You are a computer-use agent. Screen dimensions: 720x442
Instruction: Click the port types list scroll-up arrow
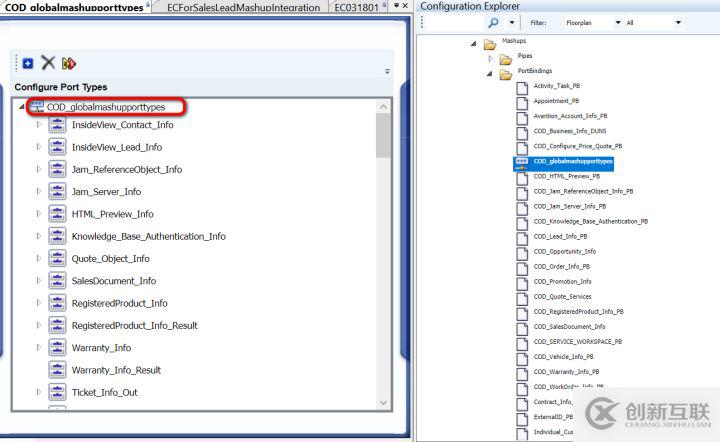click(x=383, y=107)
